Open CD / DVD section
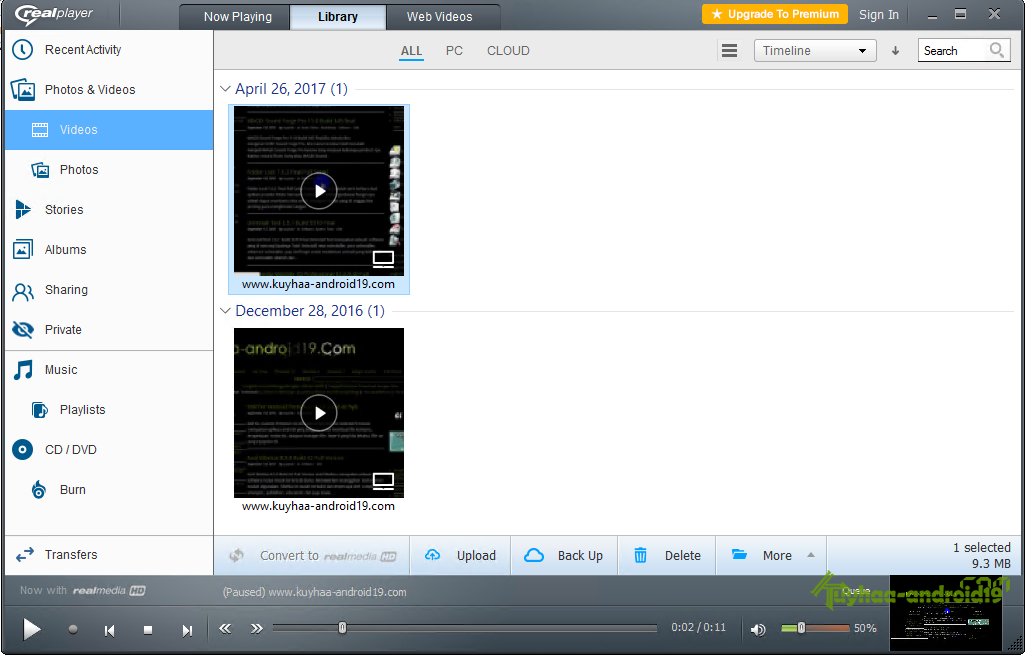The image size is (1025, 655). coord(109,450)
